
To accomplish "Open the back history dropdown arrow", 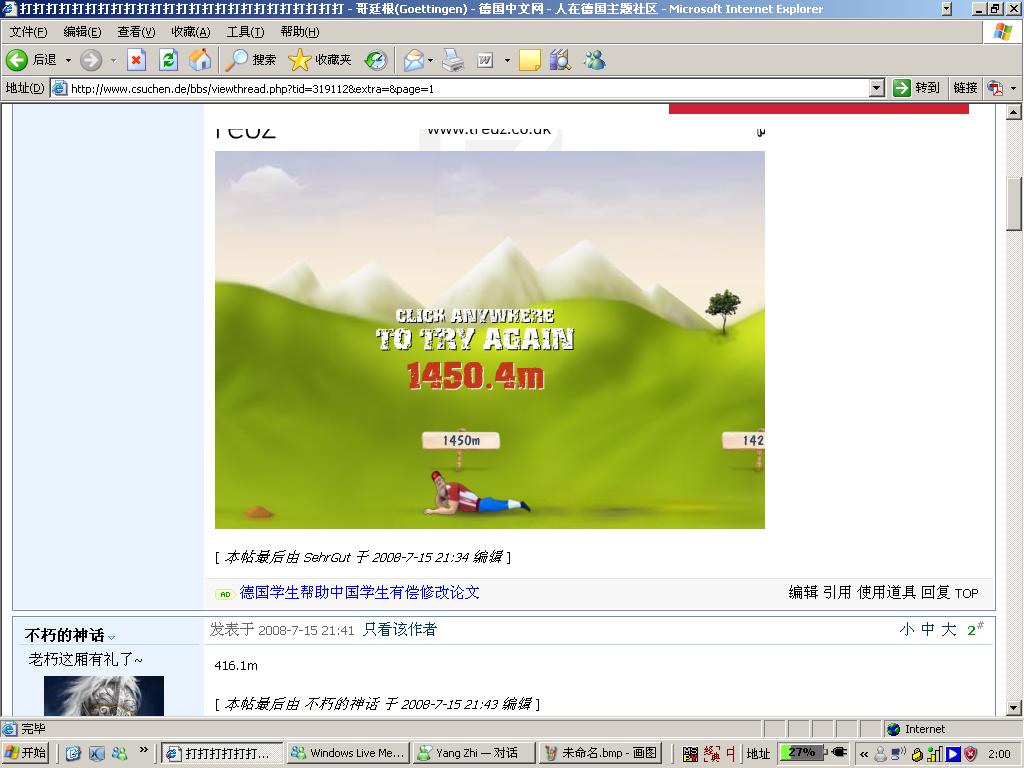I will click(x=68, y=60).
